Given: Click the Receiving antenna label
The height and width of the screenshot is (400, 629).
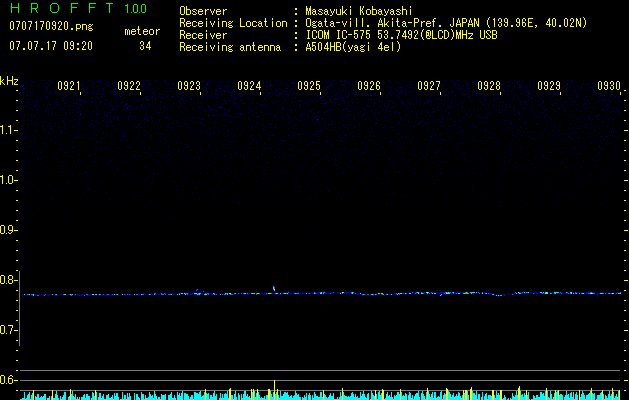Looking at the screenshot, I should (230, 47).
